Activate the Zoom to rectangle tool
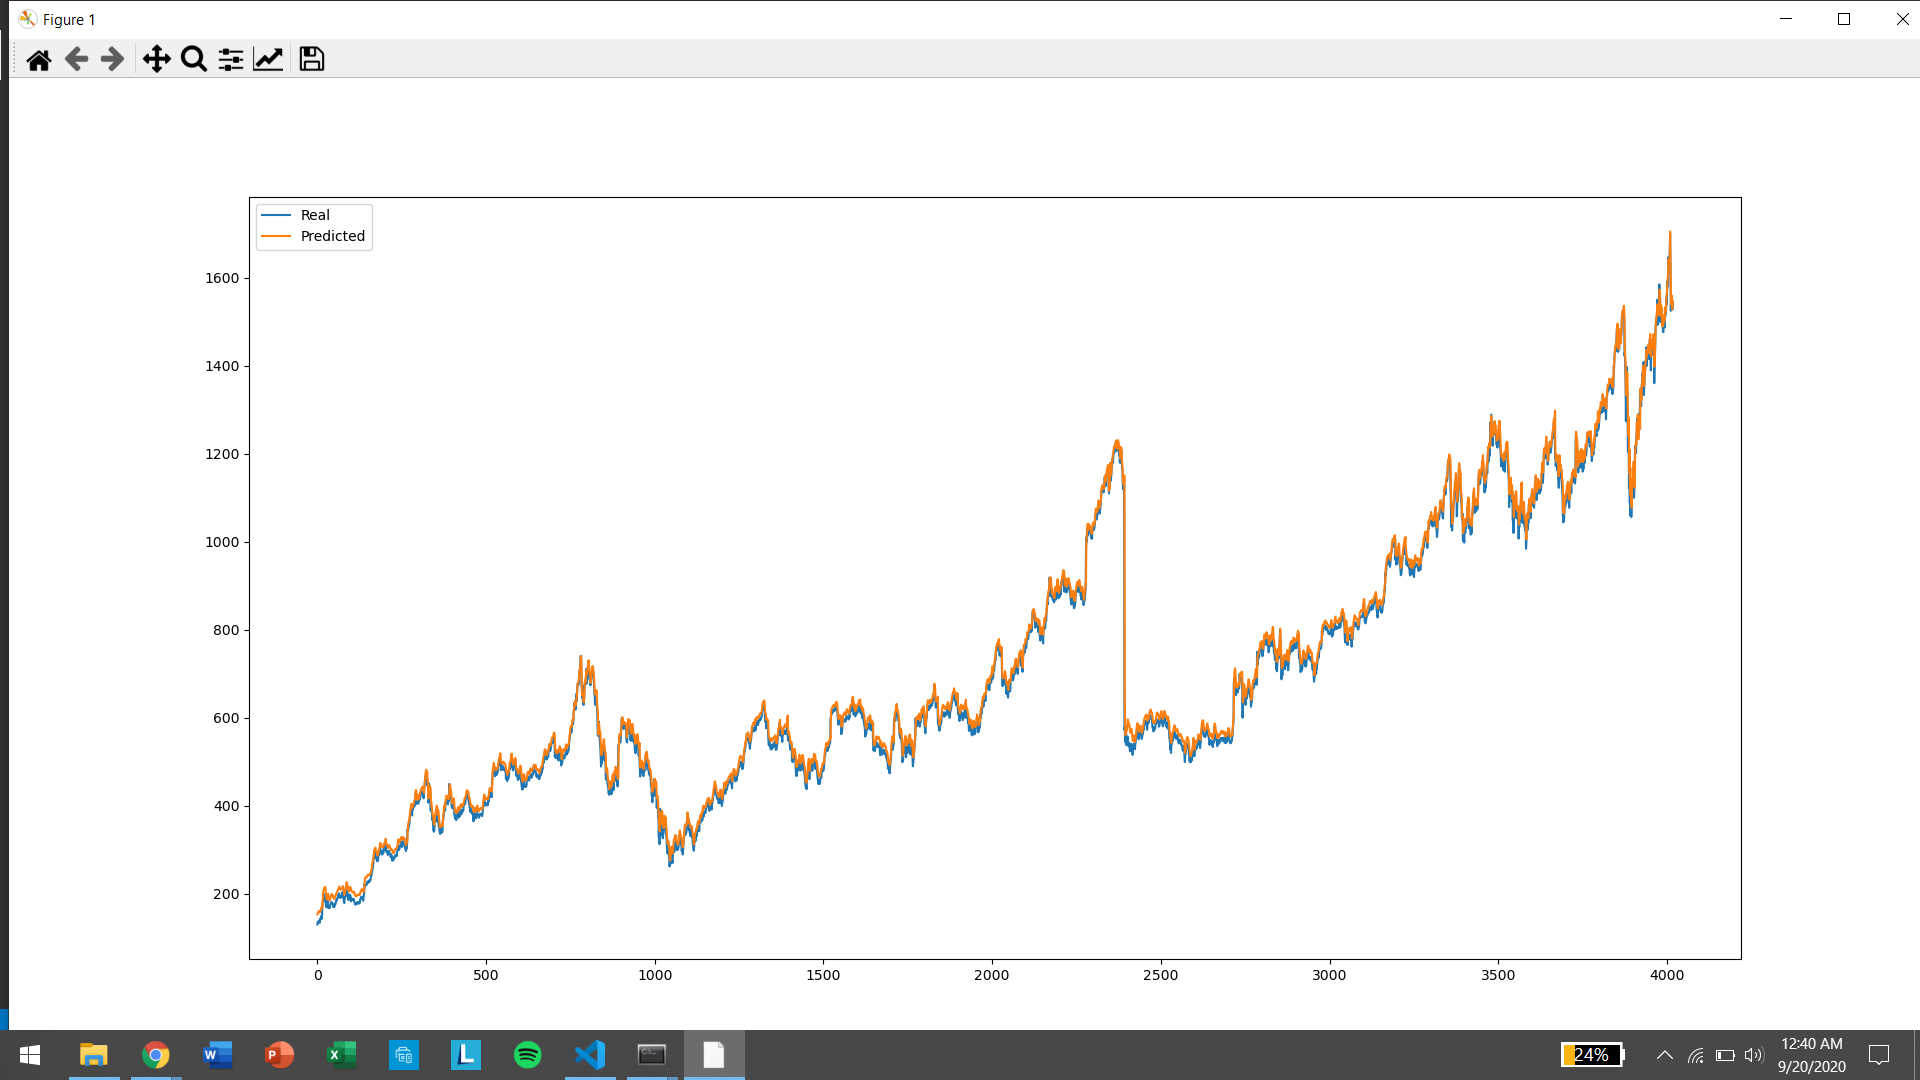The image size is (1920, 1080). coord(194,60)
